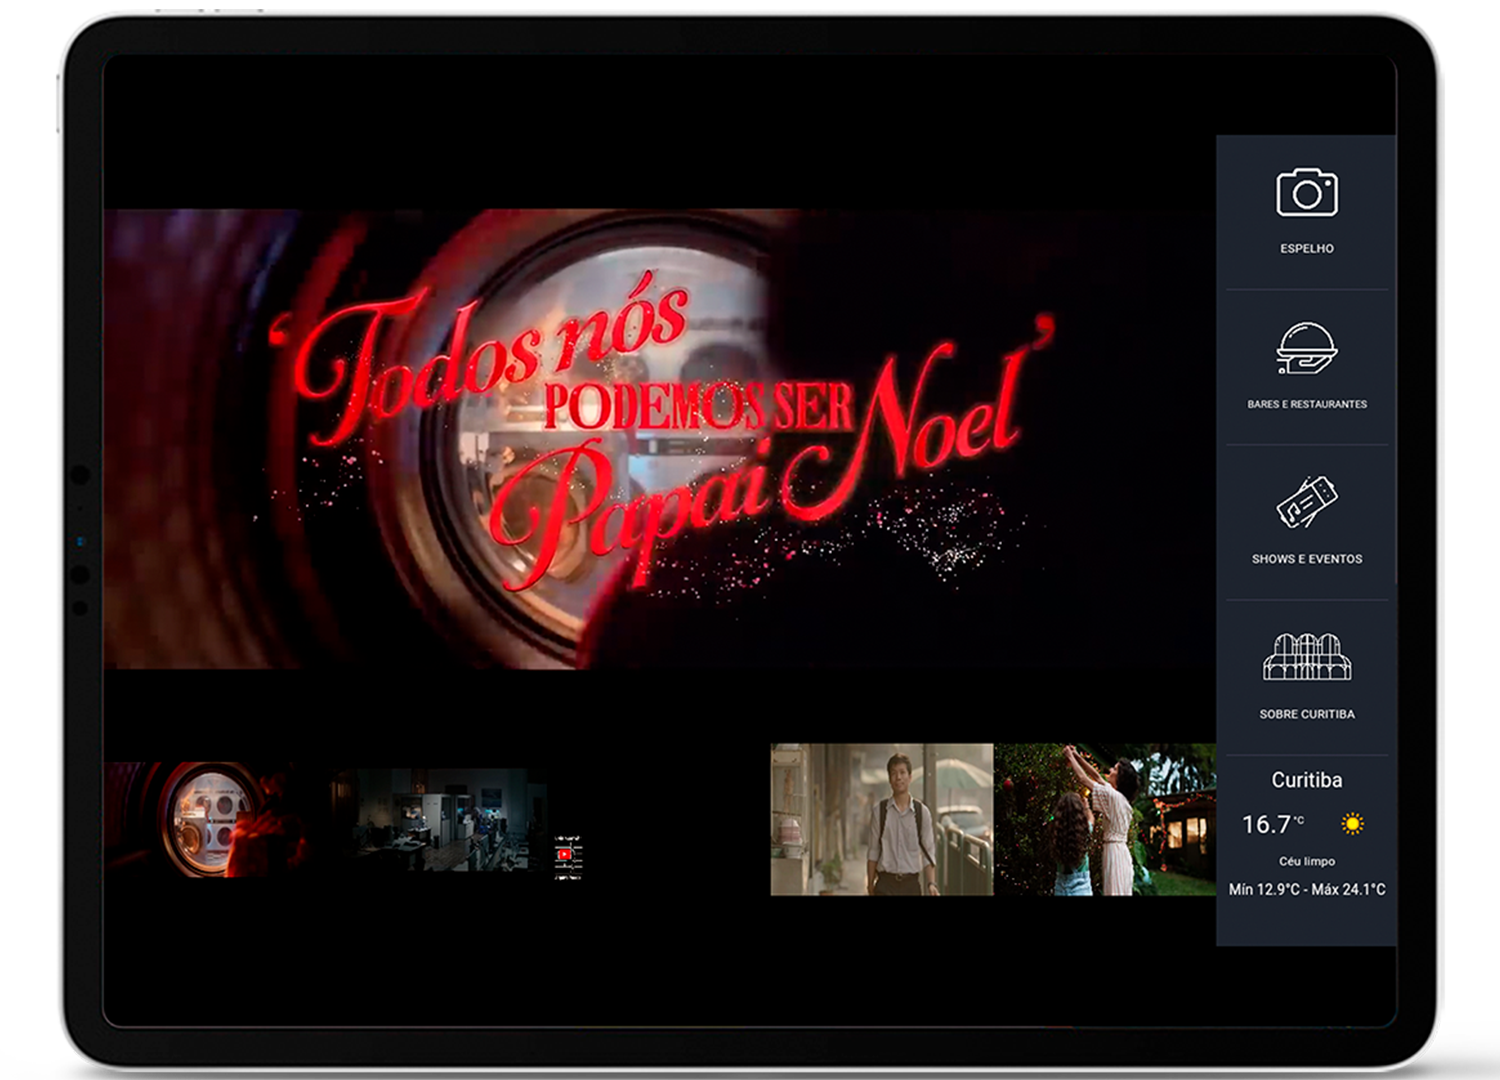
Task: Open the Sobre Curitiba greenhouse icon
Action: coord(1307,657)
